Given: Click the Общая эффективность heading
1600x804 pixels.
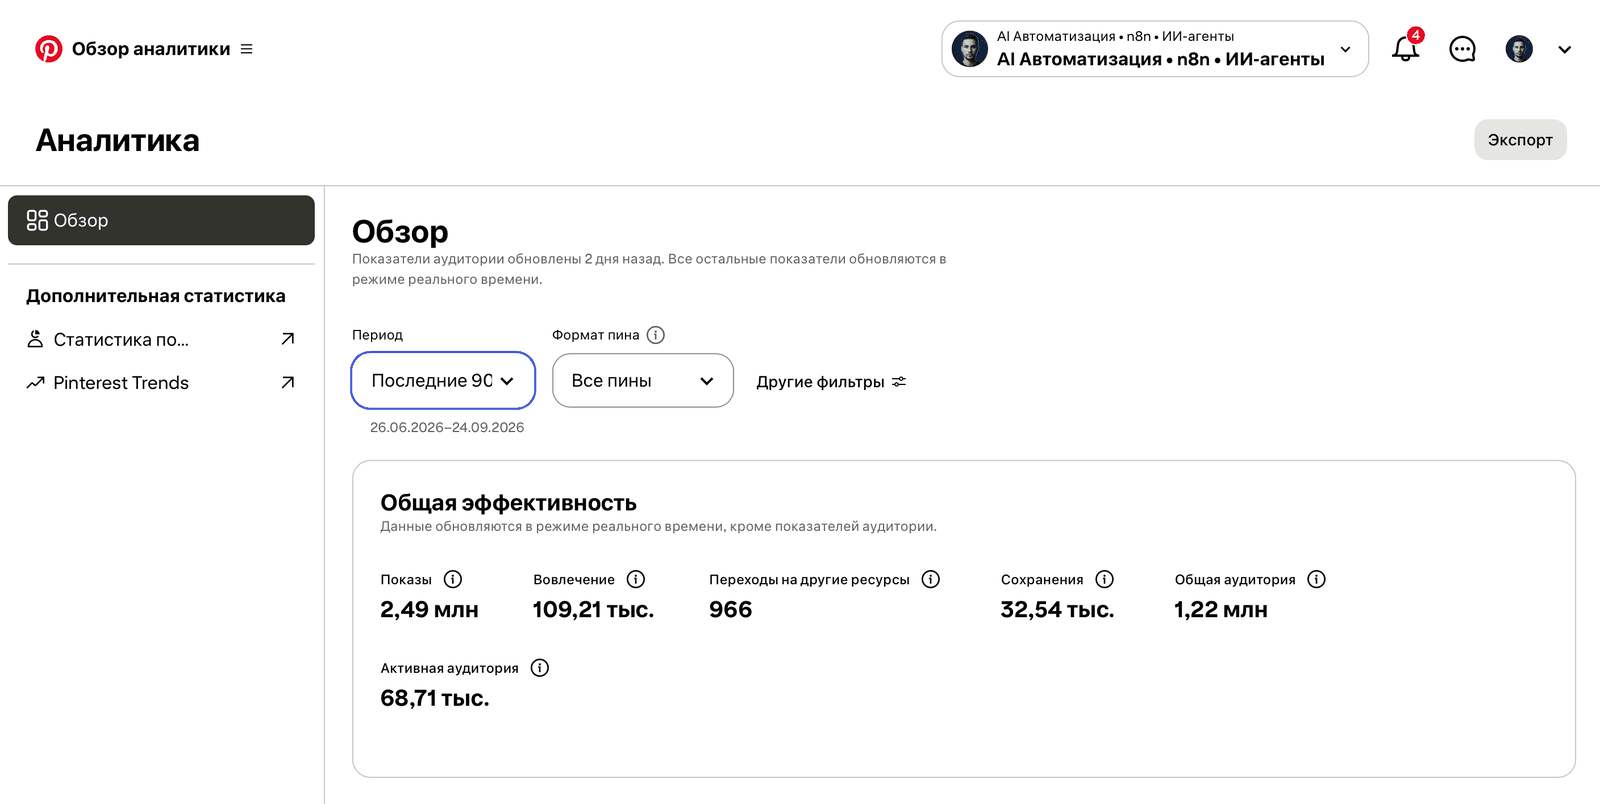Looking at the screenshot, I should click(508, 503).
